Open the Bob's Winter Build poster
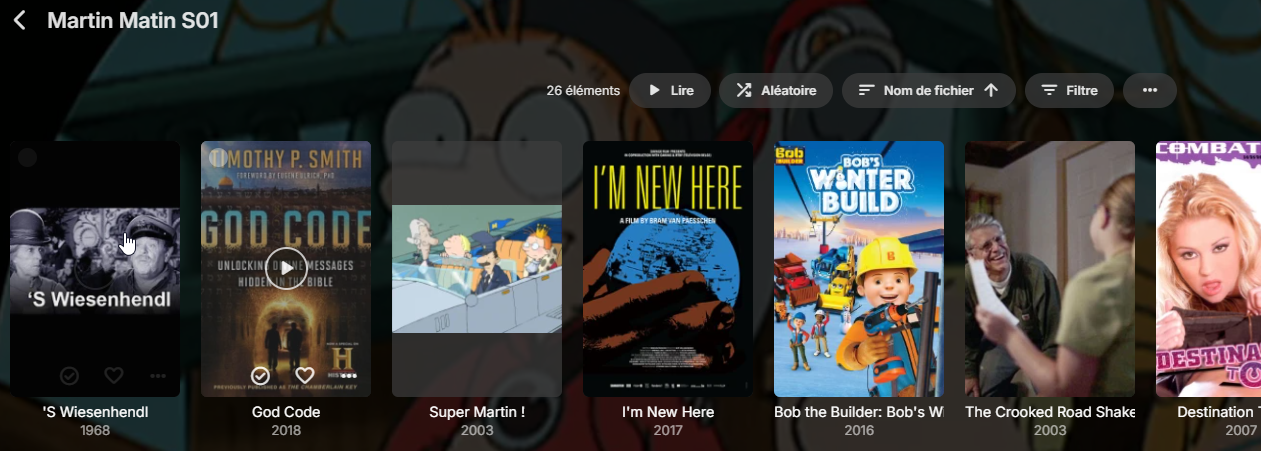Screen dimensions: 1261x451 (859, 268)
